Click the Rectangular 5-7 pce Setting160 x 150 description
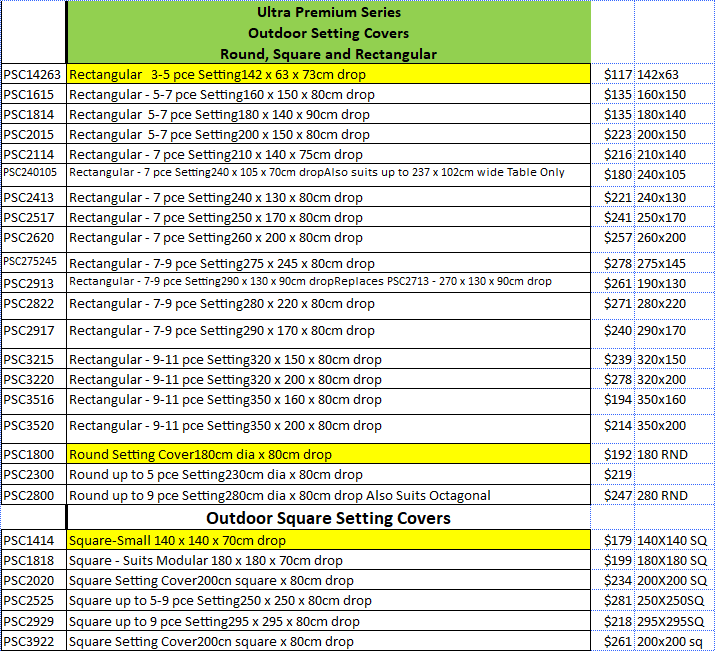The height and width of the screenshot is (655, 716). tap(329, 94)
